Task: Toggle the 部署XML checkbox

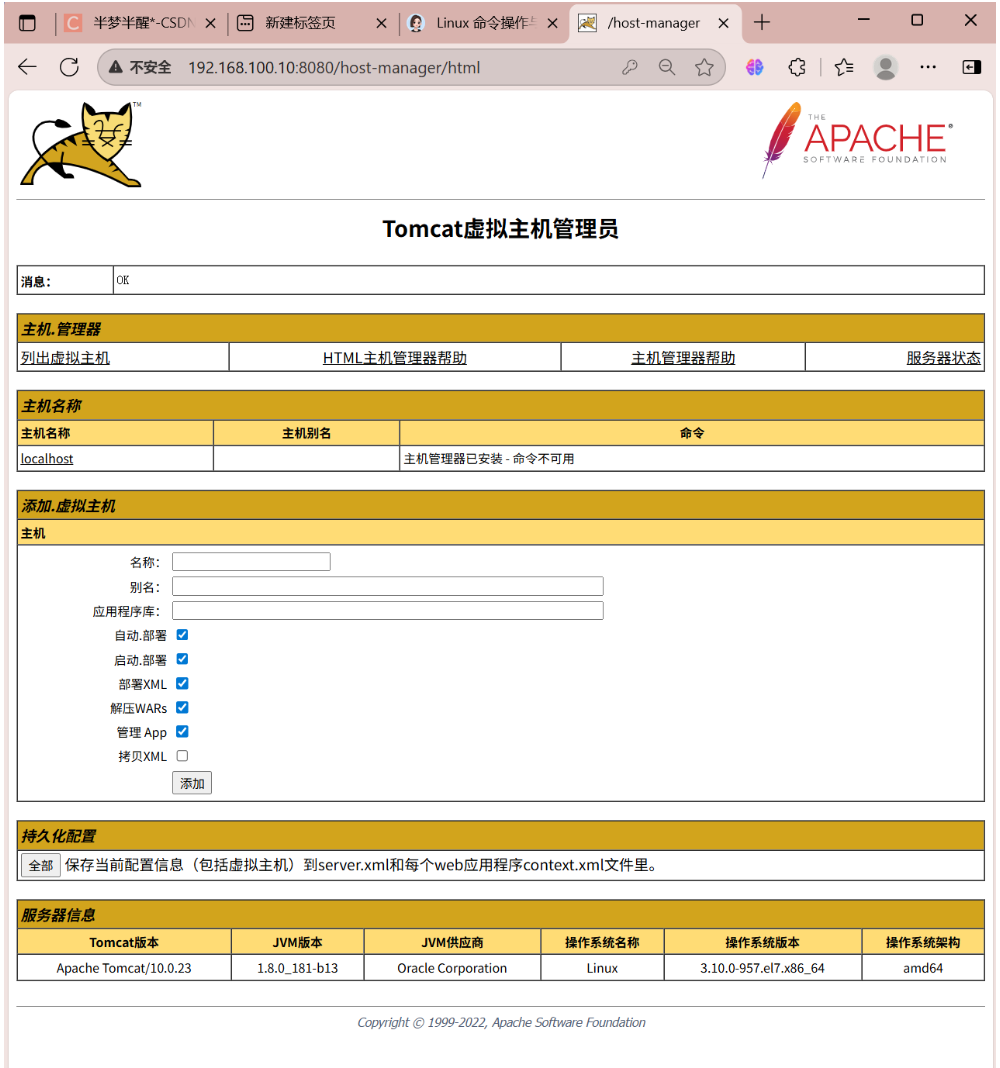Action: pos(183,683)
